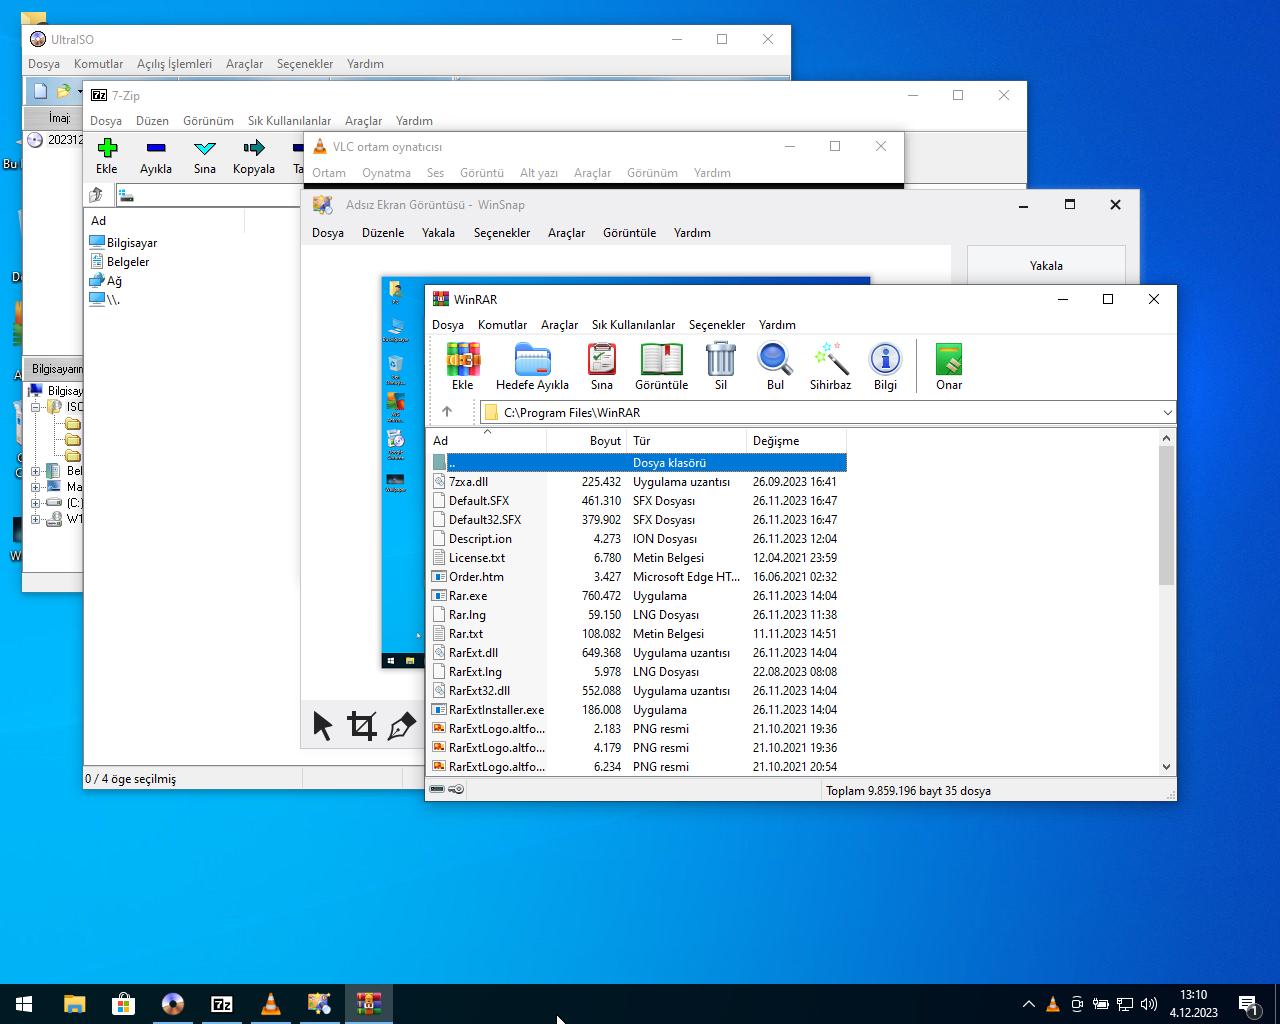
Task: Open the Dosya menu in WinRAR
Action: point(448,325)
